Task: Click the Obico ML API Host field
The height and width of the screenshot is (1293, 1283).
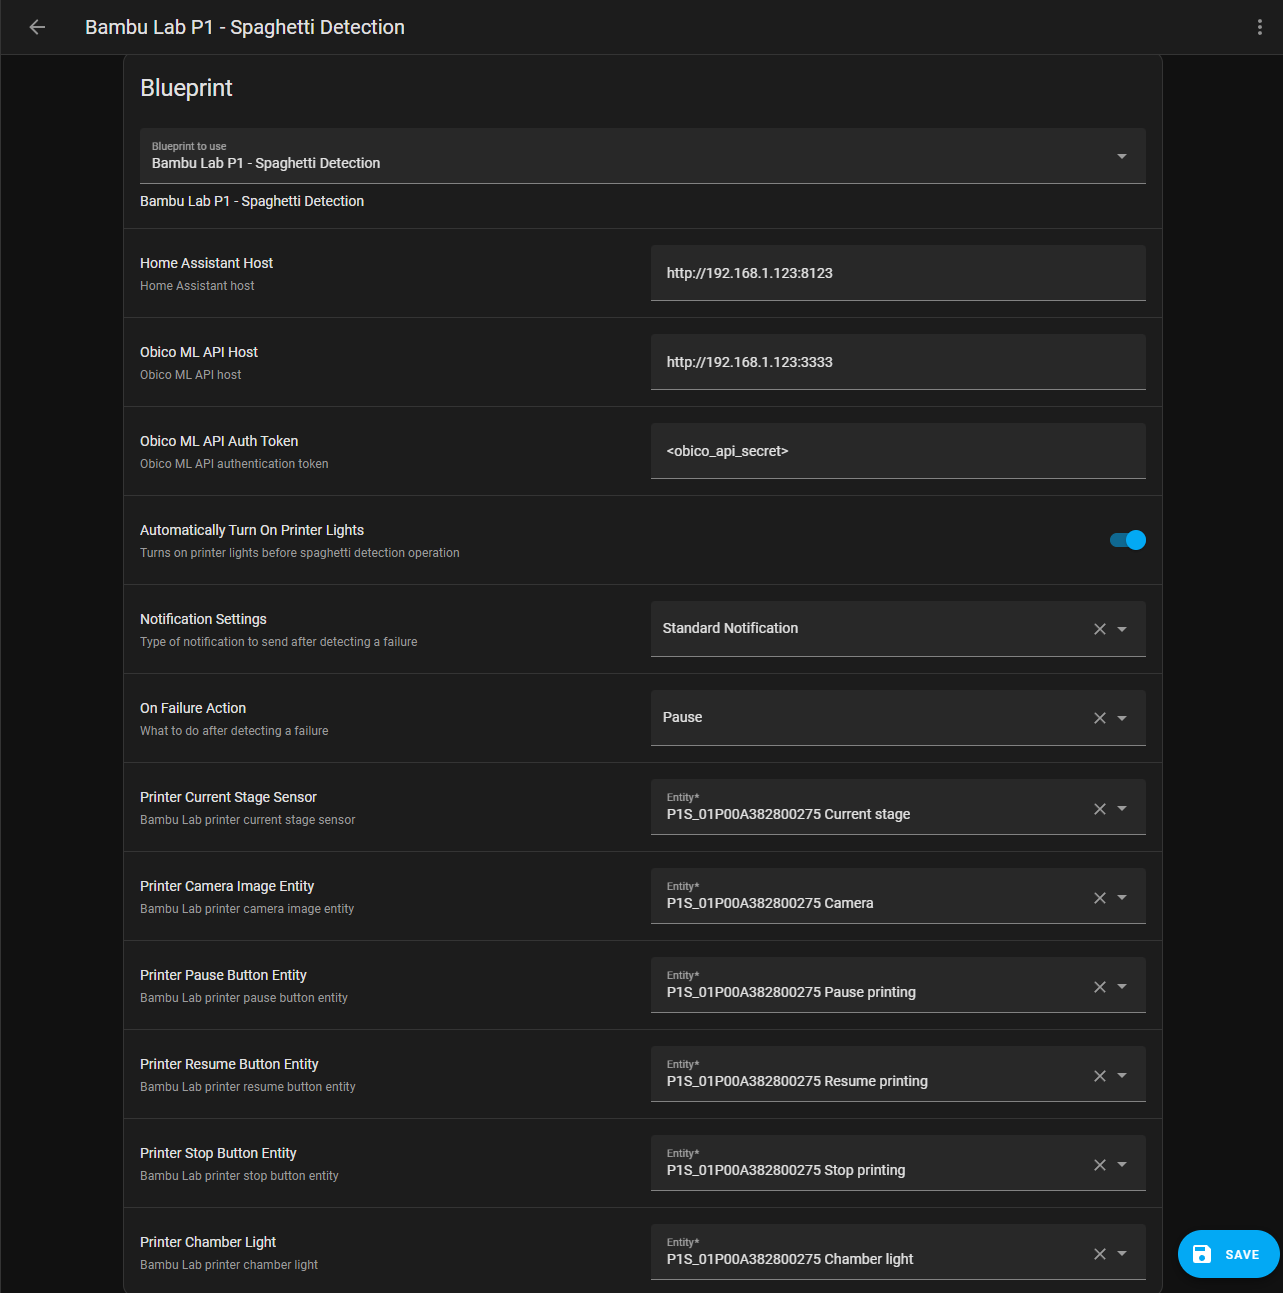Action: click(x=898, y=362)
